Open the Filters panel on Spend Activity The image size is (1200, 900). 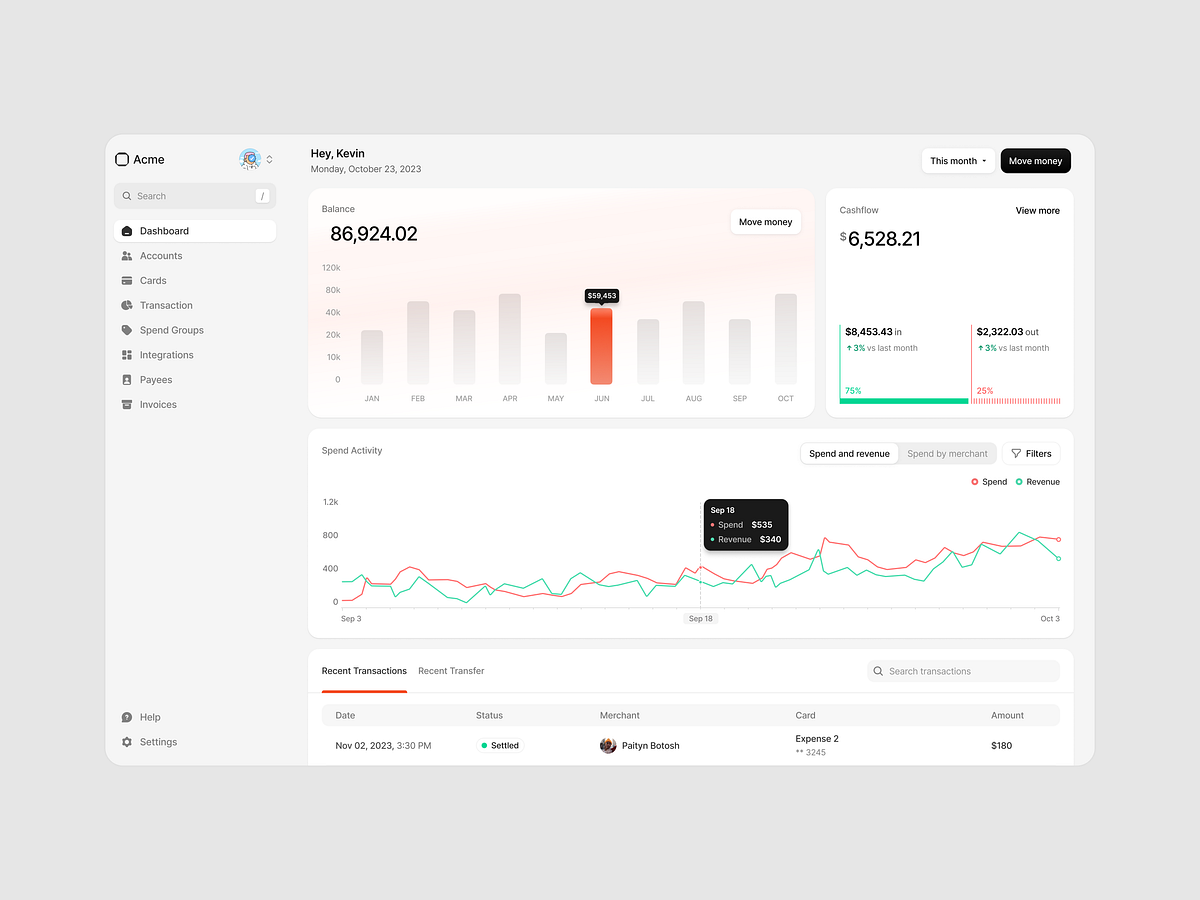[x=1031, y=453]
